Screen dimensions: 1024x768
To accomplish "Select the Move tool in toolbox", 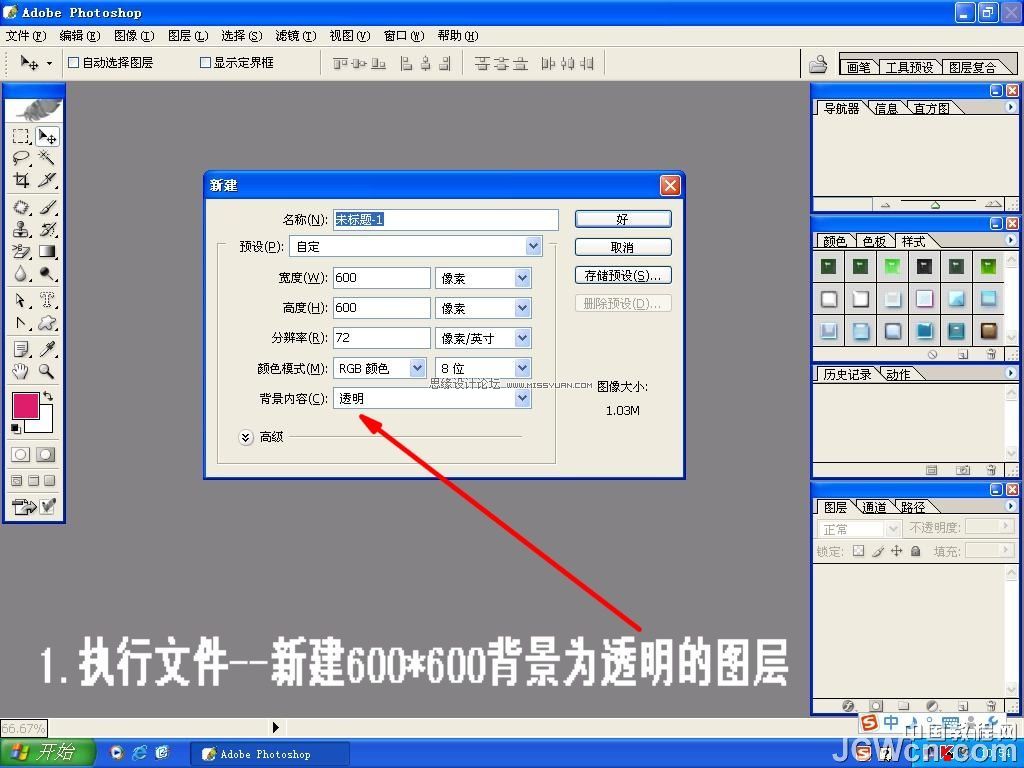I will [47, 136].
